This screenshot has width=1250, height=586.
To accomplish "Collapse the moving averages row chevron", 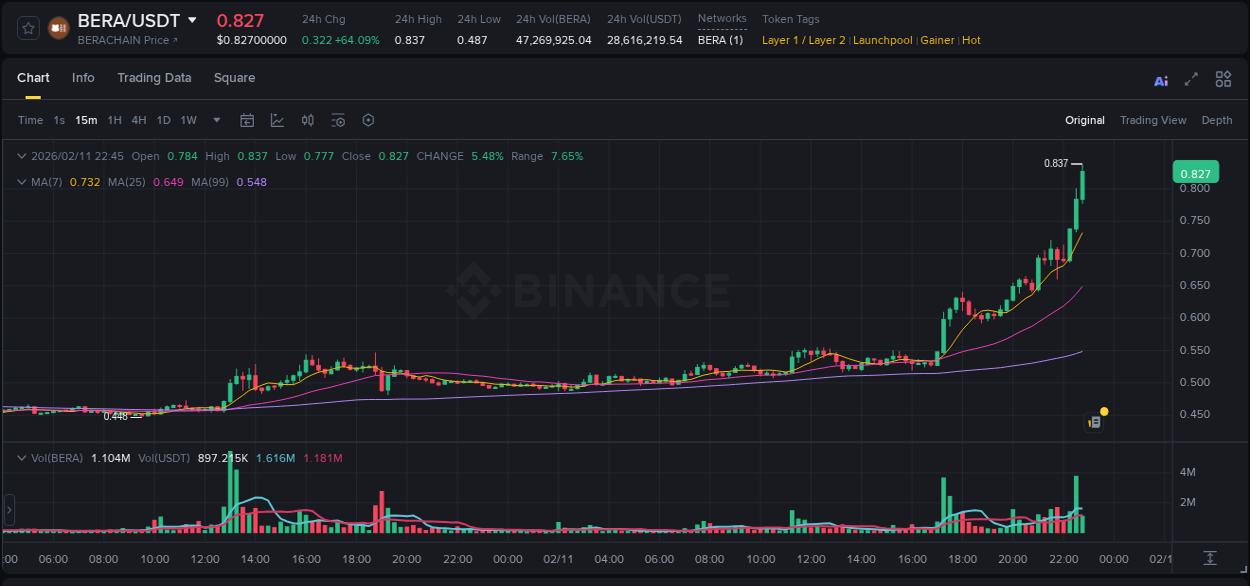I will [x=21, y=182].
